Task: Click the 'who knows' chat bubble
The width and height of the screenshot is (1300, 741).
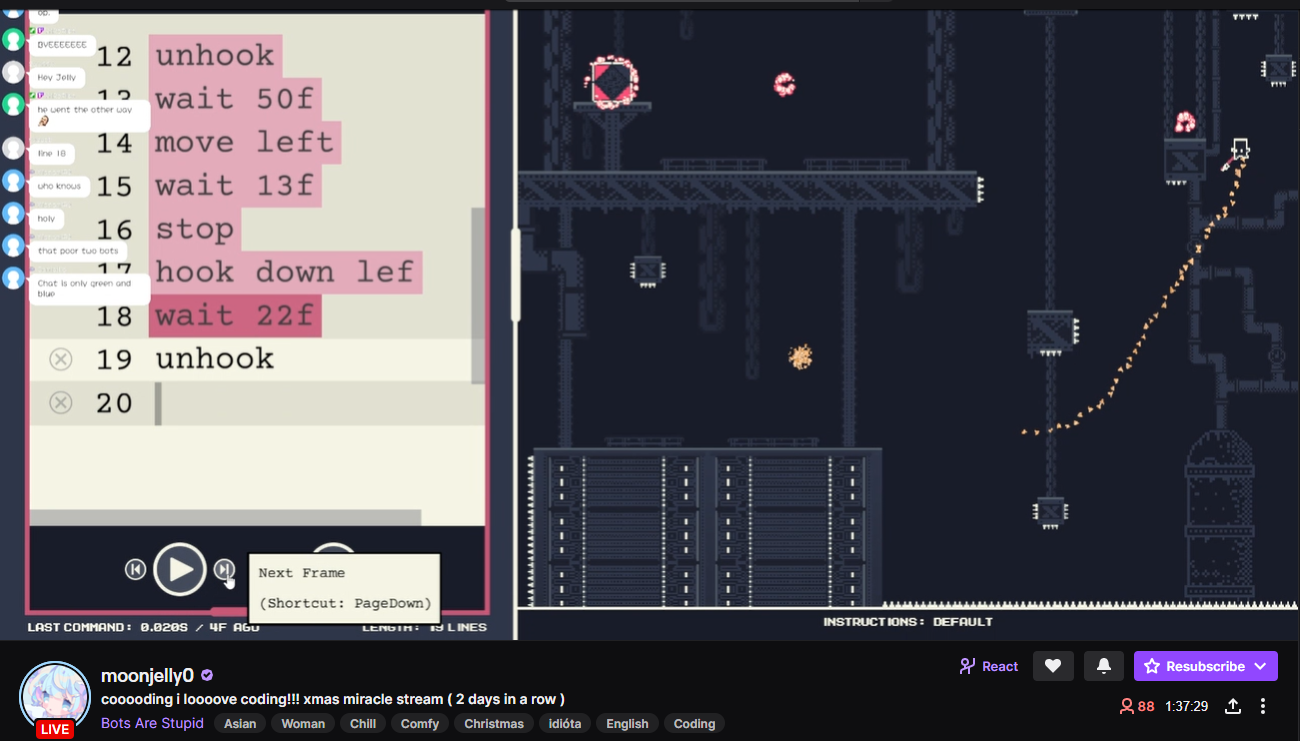Action: point(60,186)
